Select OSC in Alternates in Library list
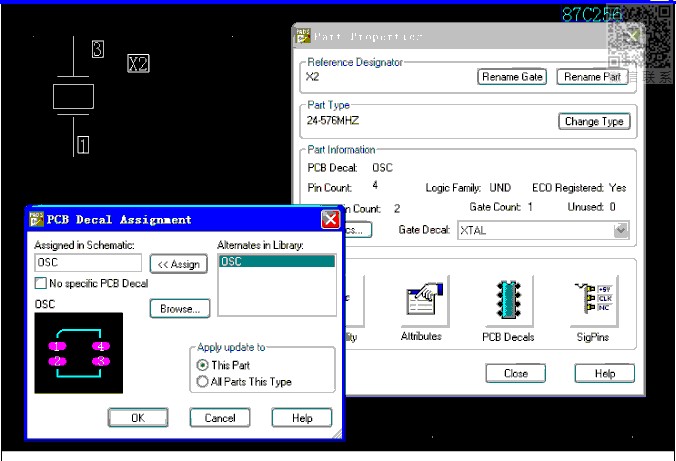This screenshot has height=461, width=676. 277,261
